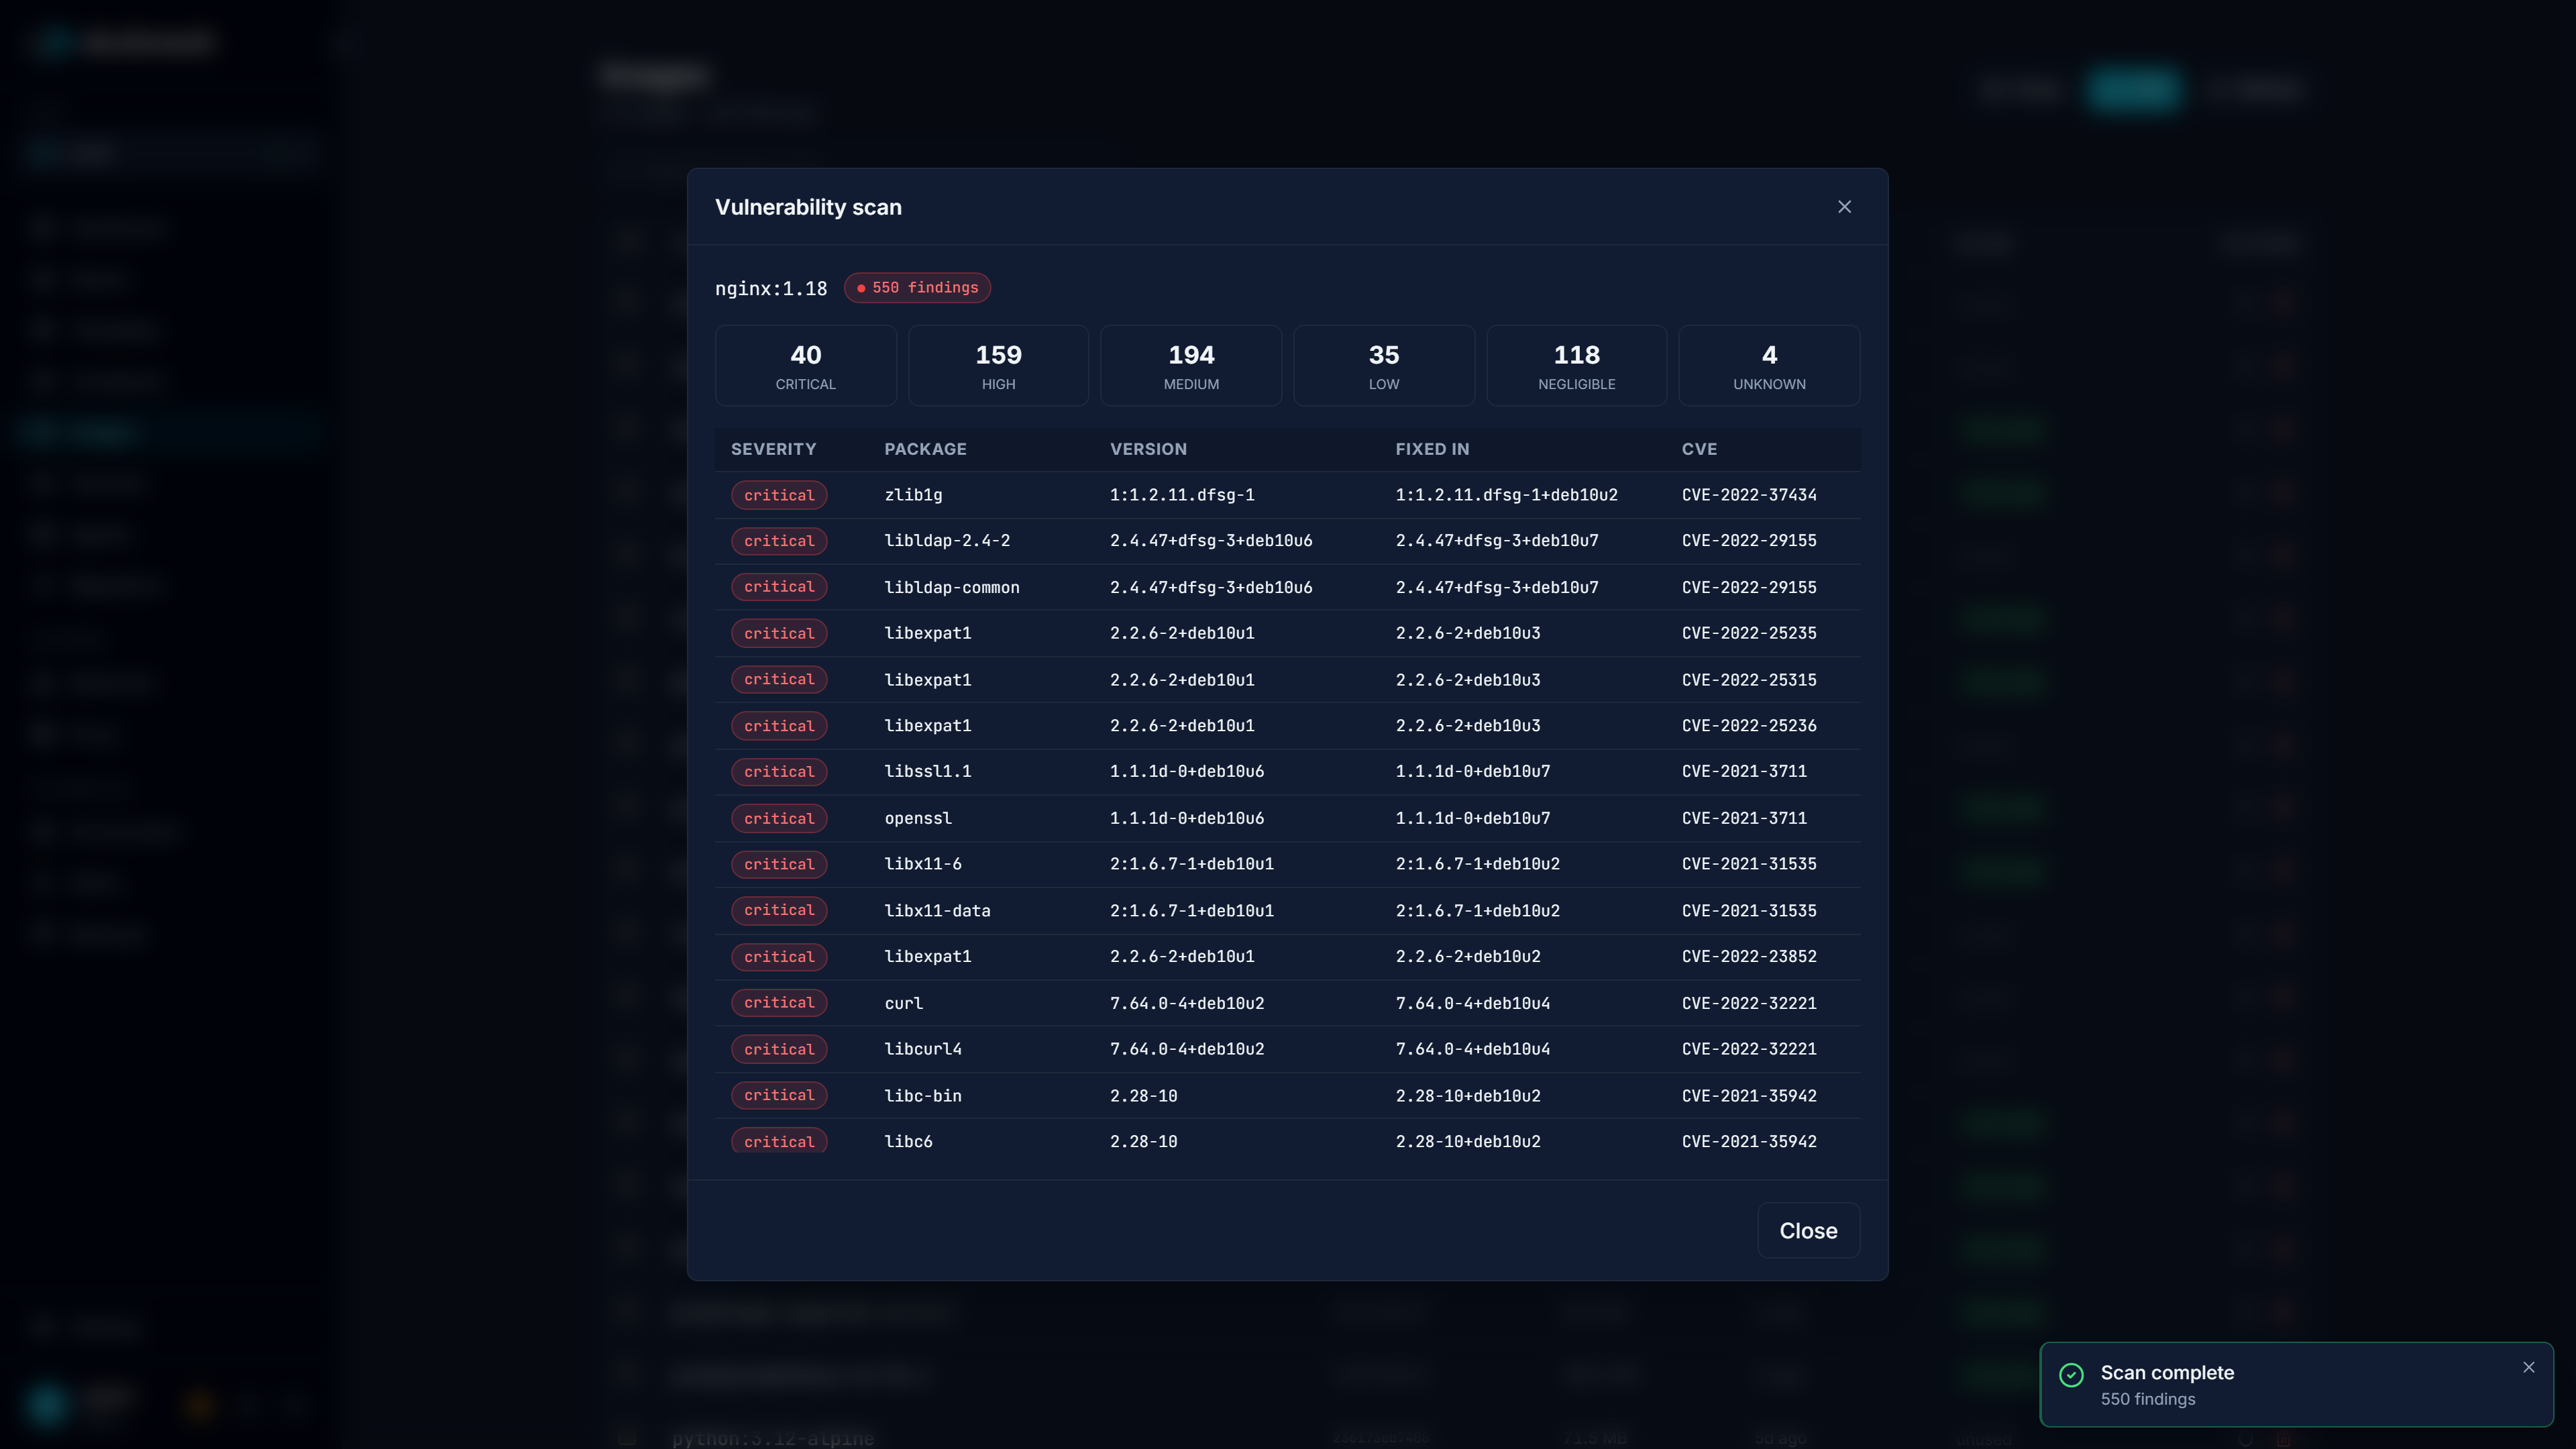Select the LOW severity count card
Viewport: 2576px width, 1449px height.
coord(1383,365)
